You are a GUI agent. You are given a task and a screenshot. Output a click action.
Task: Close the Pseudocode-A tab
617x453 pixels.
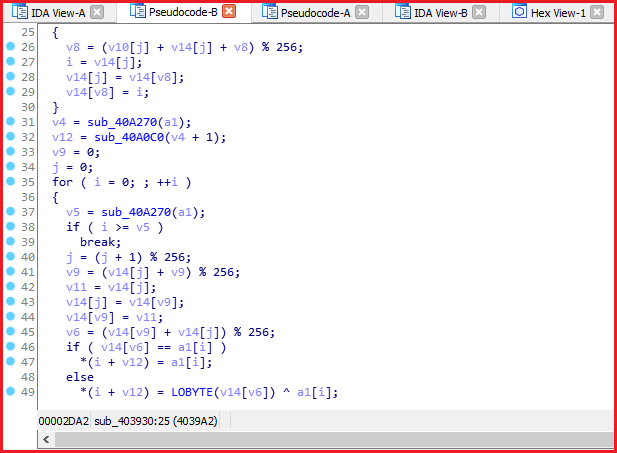point(362,13)
